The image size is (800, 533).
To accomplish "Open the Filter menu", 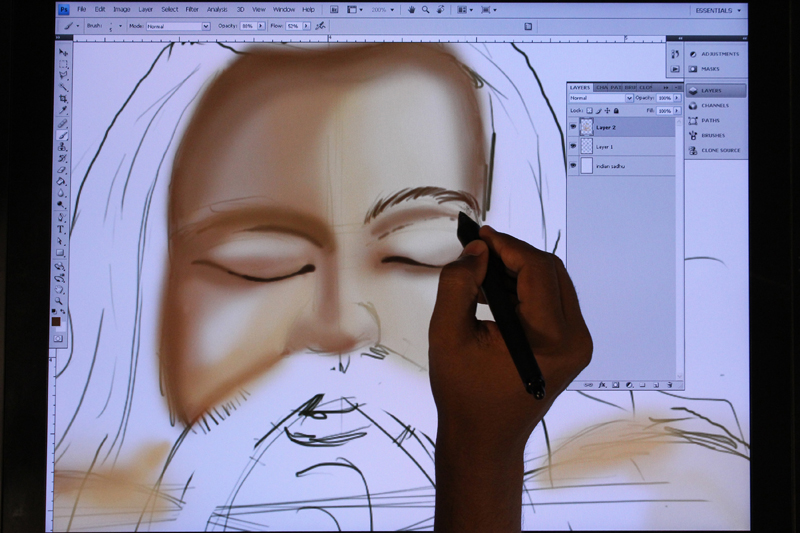I will [x=192, y=9].
